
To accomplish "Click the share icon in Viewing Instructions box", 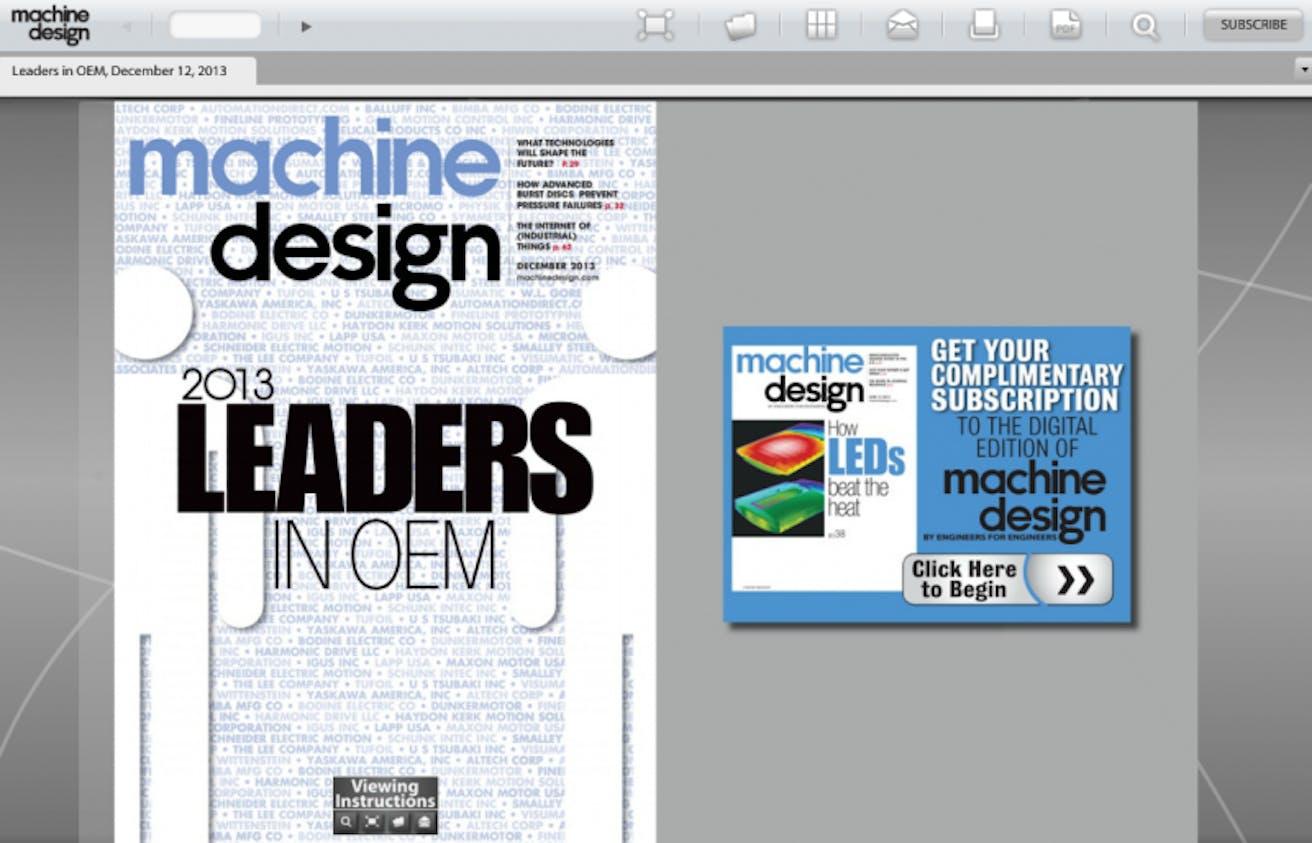I will [398, 822].
